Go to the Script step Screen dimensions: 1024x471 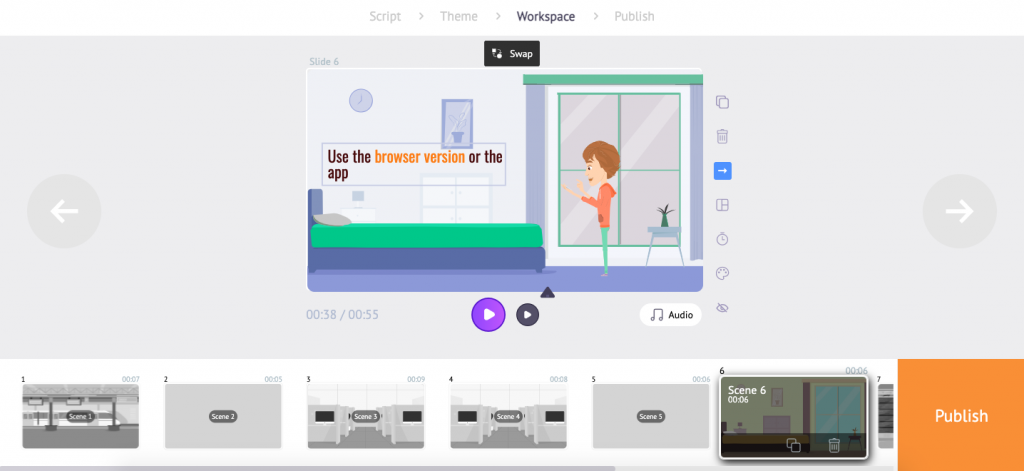pos(385,16)
